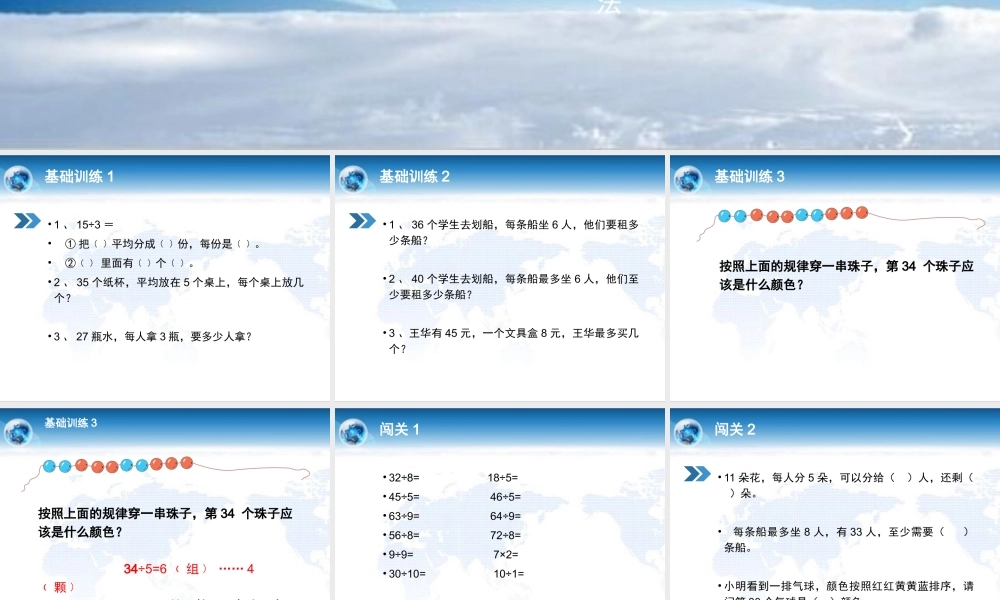1000x600 pixels.
Task: Click the question '27瓶水,每人拿3瓶'
Action: [x=150, y=336]
